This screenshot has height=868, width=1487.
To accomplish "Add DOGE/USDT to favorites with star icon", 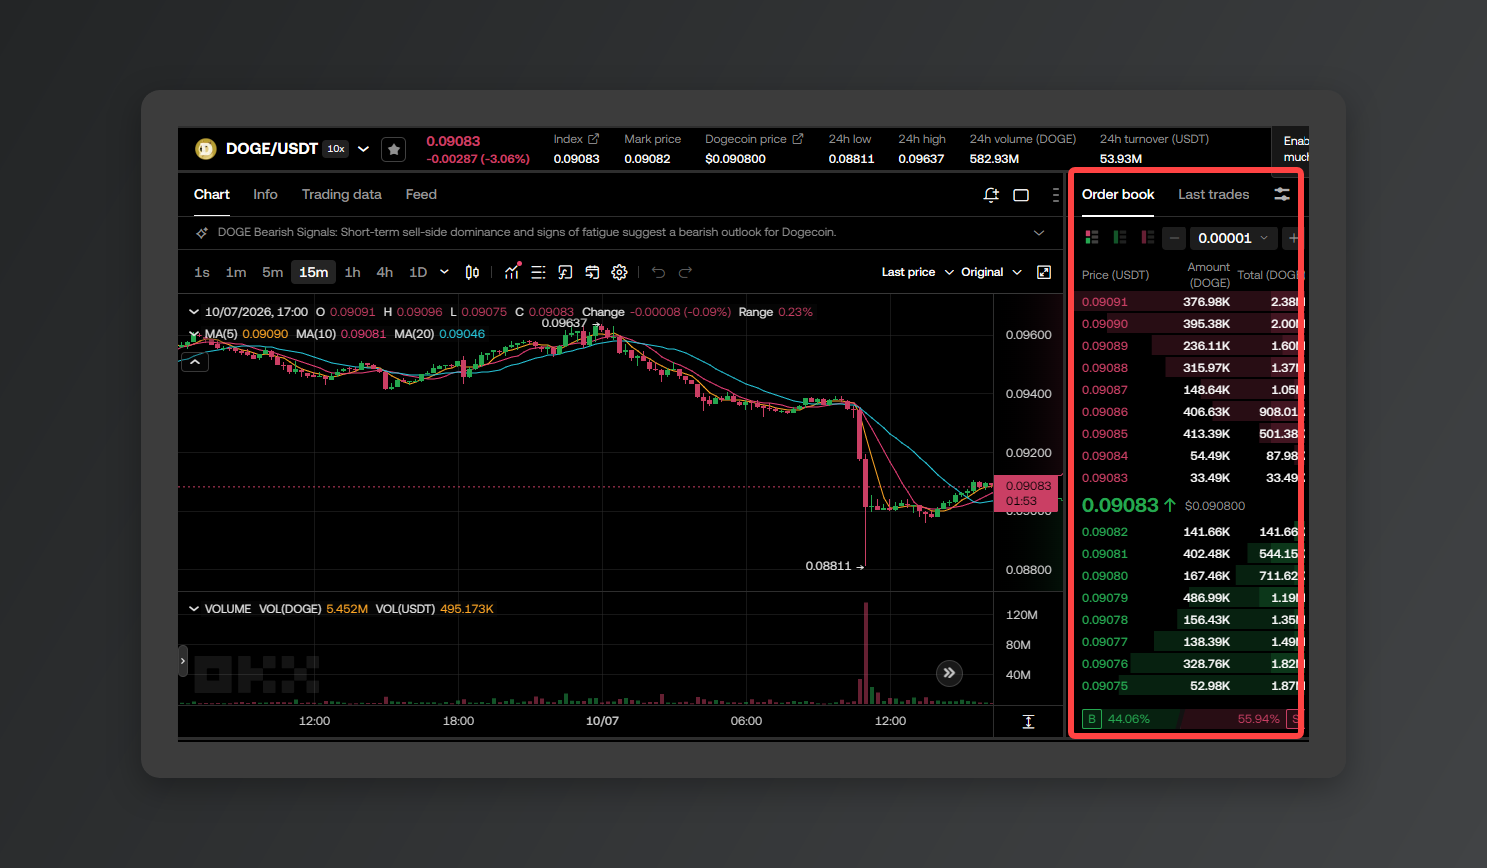I will click(x=394, y=149).
